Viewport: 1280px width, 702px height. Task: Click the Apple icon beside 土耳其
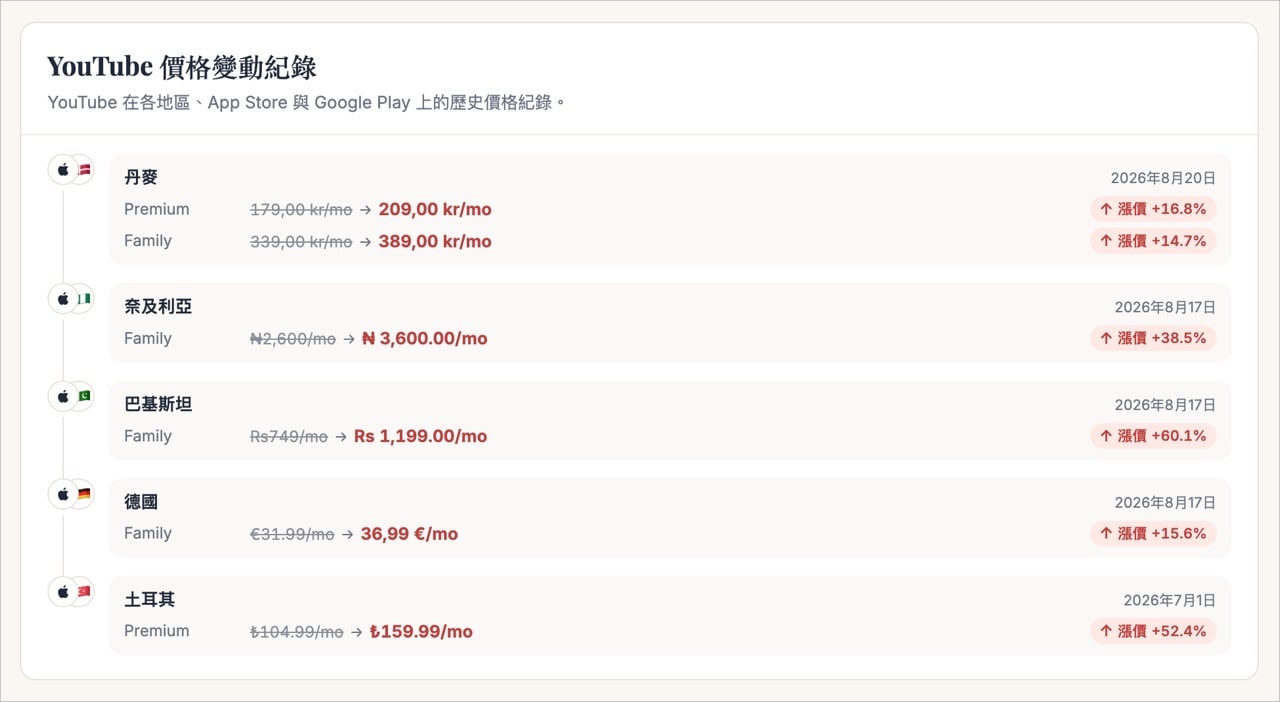click(63, 591)
